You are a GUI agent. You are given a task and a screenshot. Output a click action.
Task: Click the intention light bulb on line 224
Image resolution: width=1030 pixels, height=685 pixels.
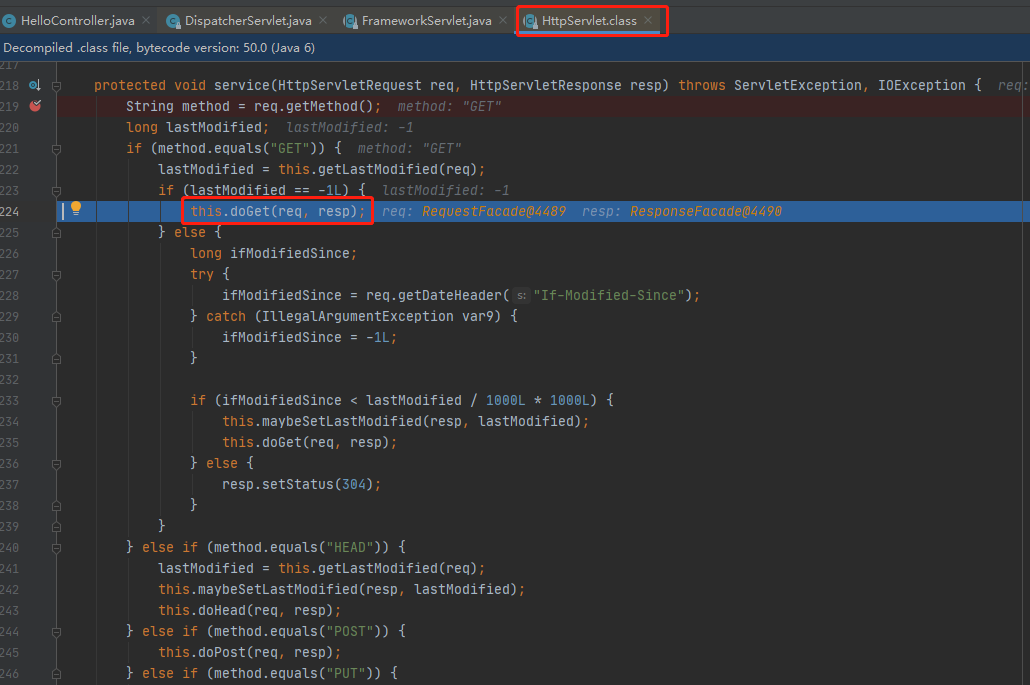[74, 210]
